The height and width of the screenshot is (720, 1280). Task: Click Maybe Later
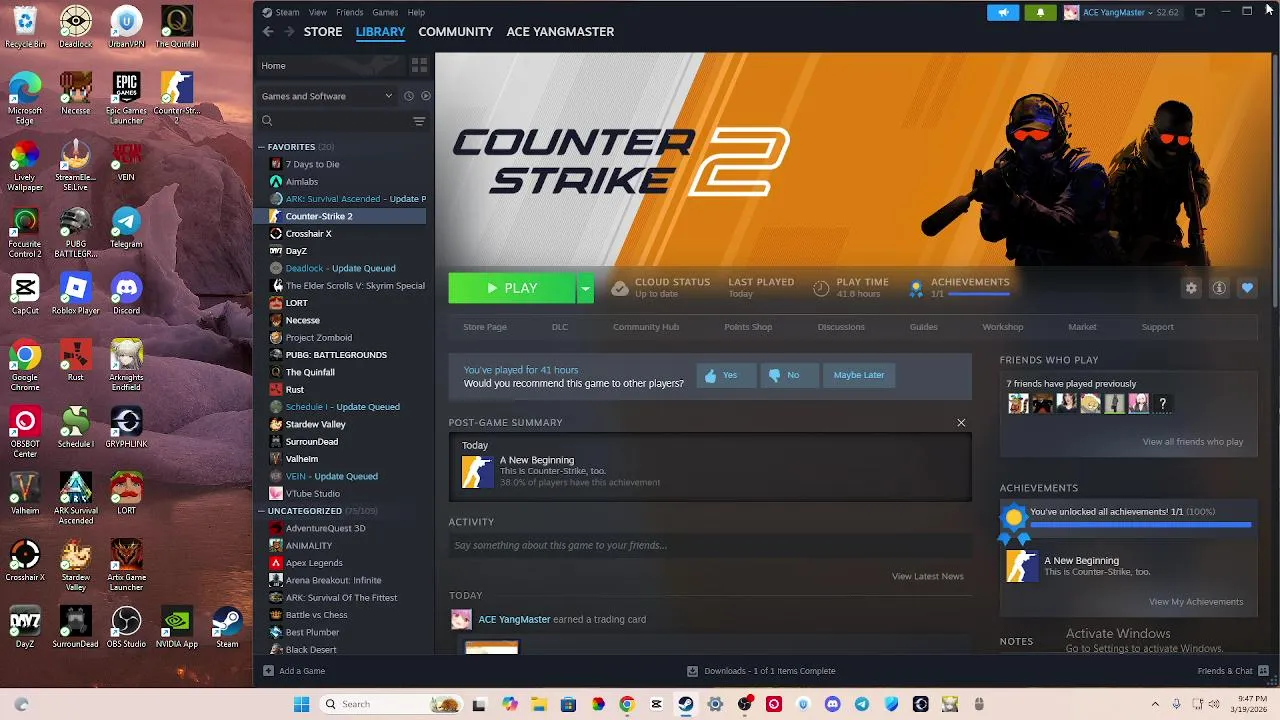point(859,375)
